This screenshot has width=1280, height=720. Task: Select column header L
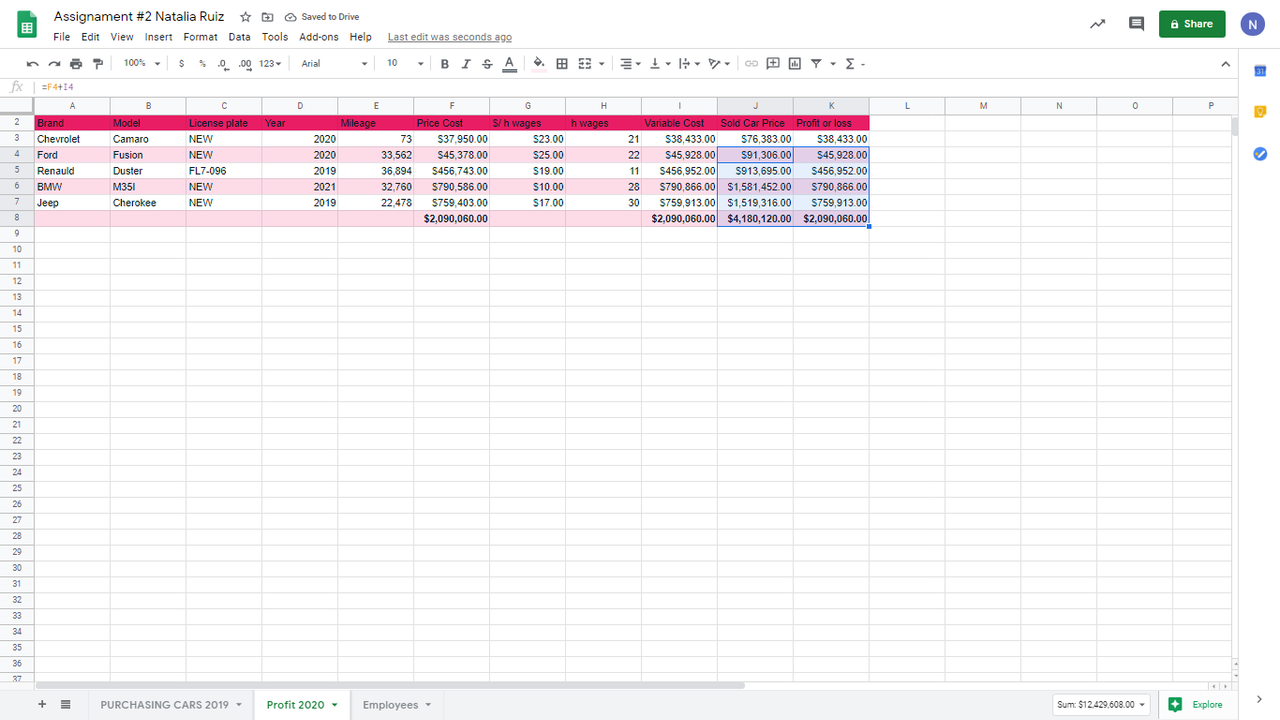tap(907, 106)
